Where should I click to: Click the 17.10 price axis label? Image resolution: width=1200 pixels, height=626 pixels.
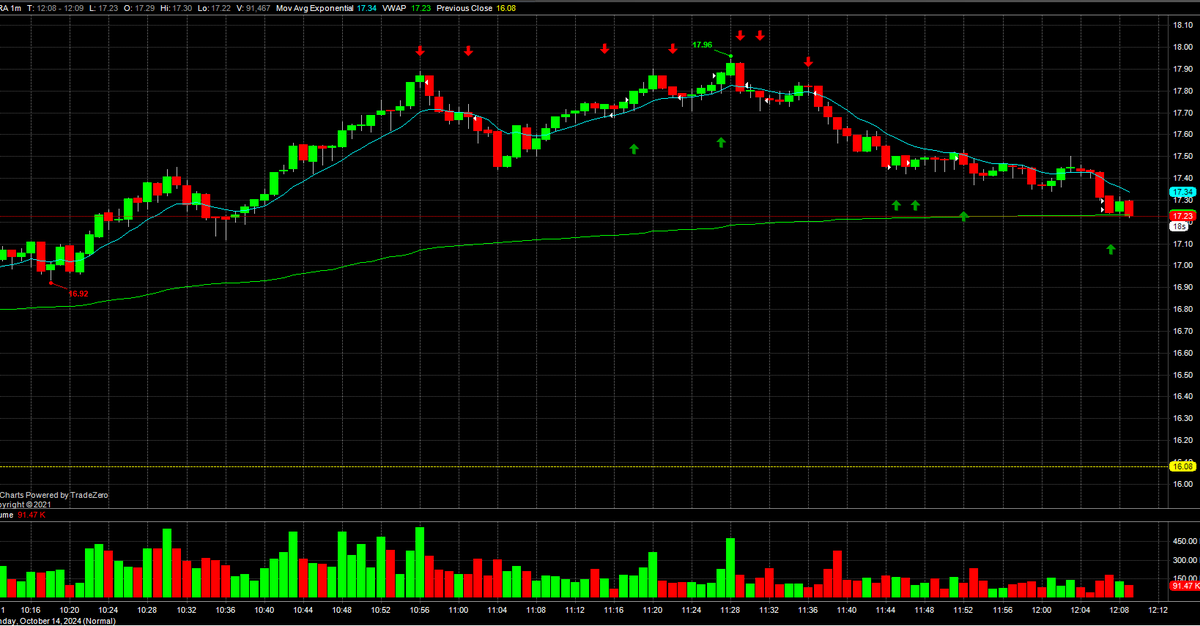point(1183,244)
